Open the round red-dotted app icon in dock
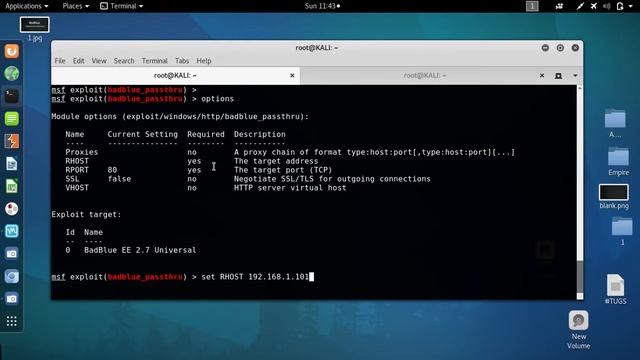The image size is (640, 360). pyautogui.click(x=11, y=209)
